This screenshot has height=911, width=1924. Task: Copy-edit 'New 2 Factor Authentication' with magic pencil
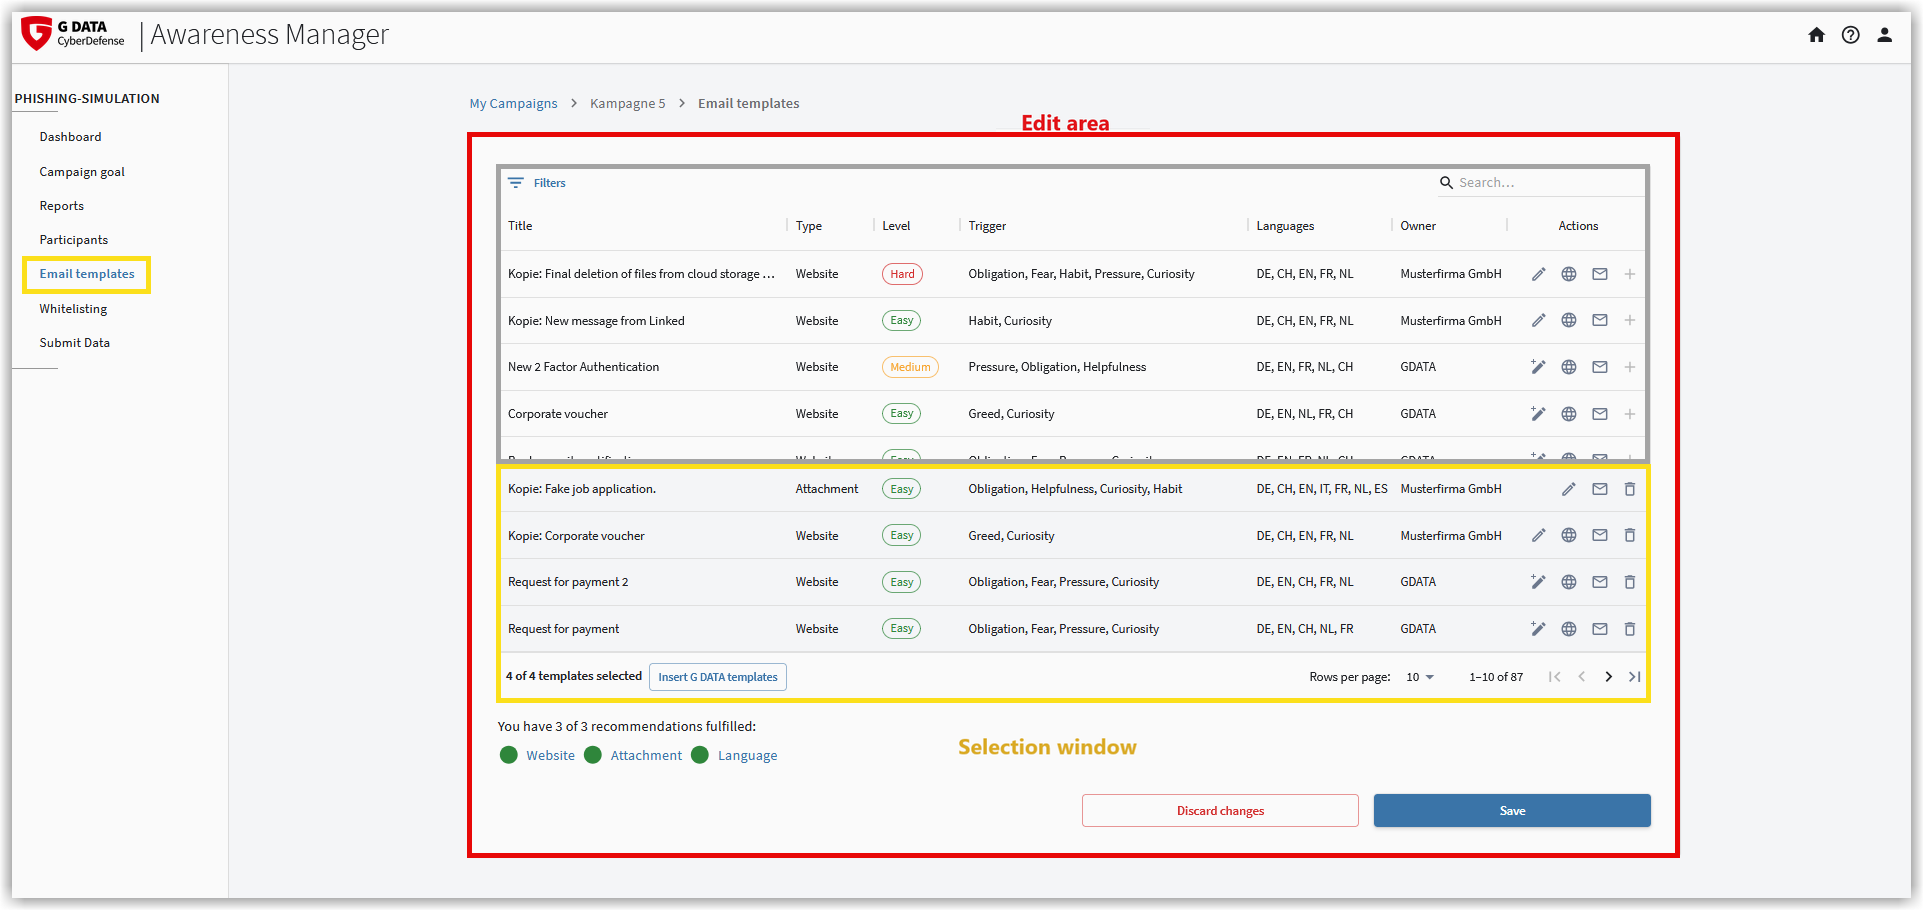(1539, 367)
